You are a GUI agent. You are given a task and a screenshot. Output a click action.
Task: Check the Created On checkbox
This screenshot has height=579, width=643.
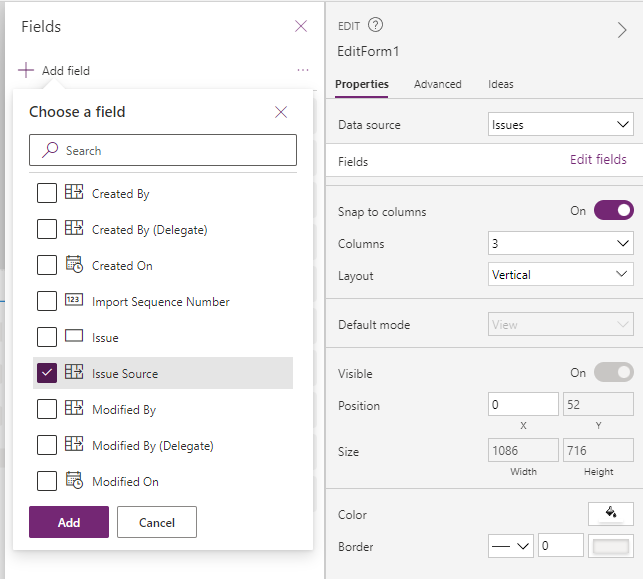[x=47, y=265]
